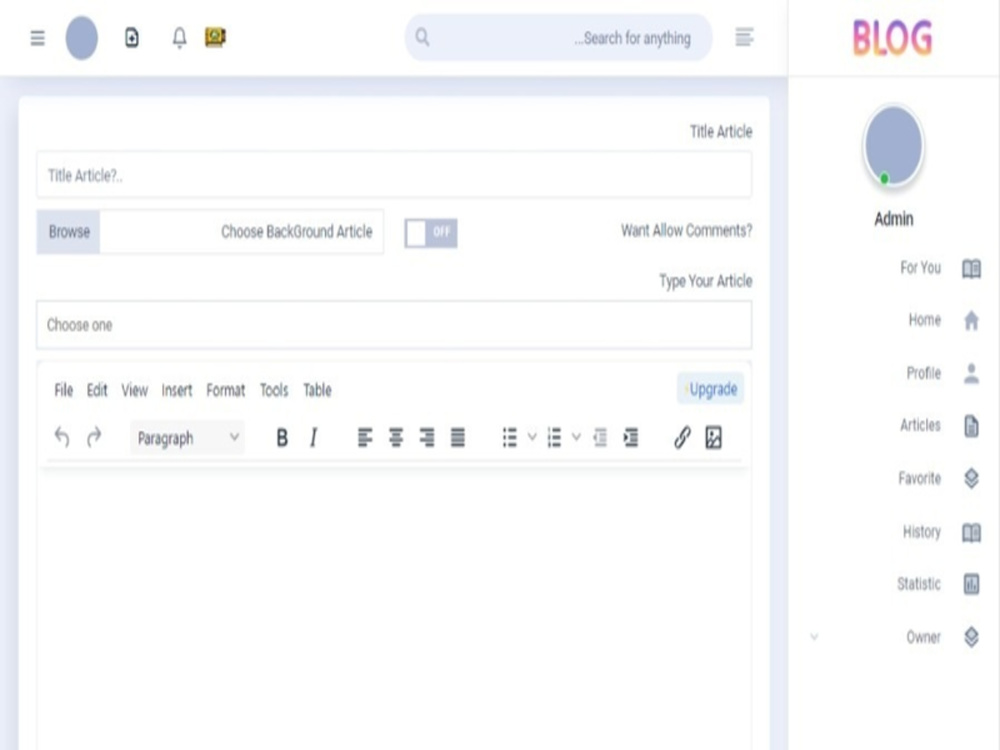Center align the text
The width and height of the screenshot is (1000, 750).
click(396, 438)
